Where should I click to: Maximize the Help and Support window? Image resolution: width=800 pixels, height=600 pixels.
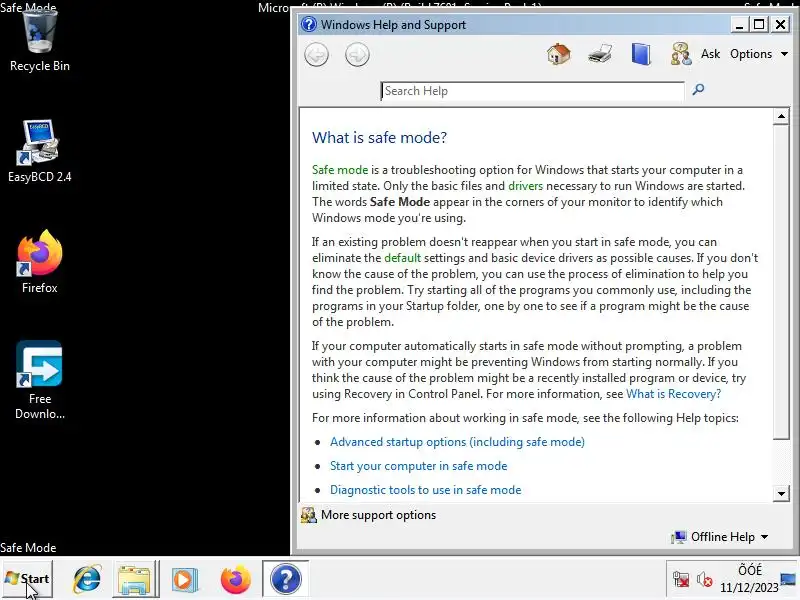click(759, 24)
